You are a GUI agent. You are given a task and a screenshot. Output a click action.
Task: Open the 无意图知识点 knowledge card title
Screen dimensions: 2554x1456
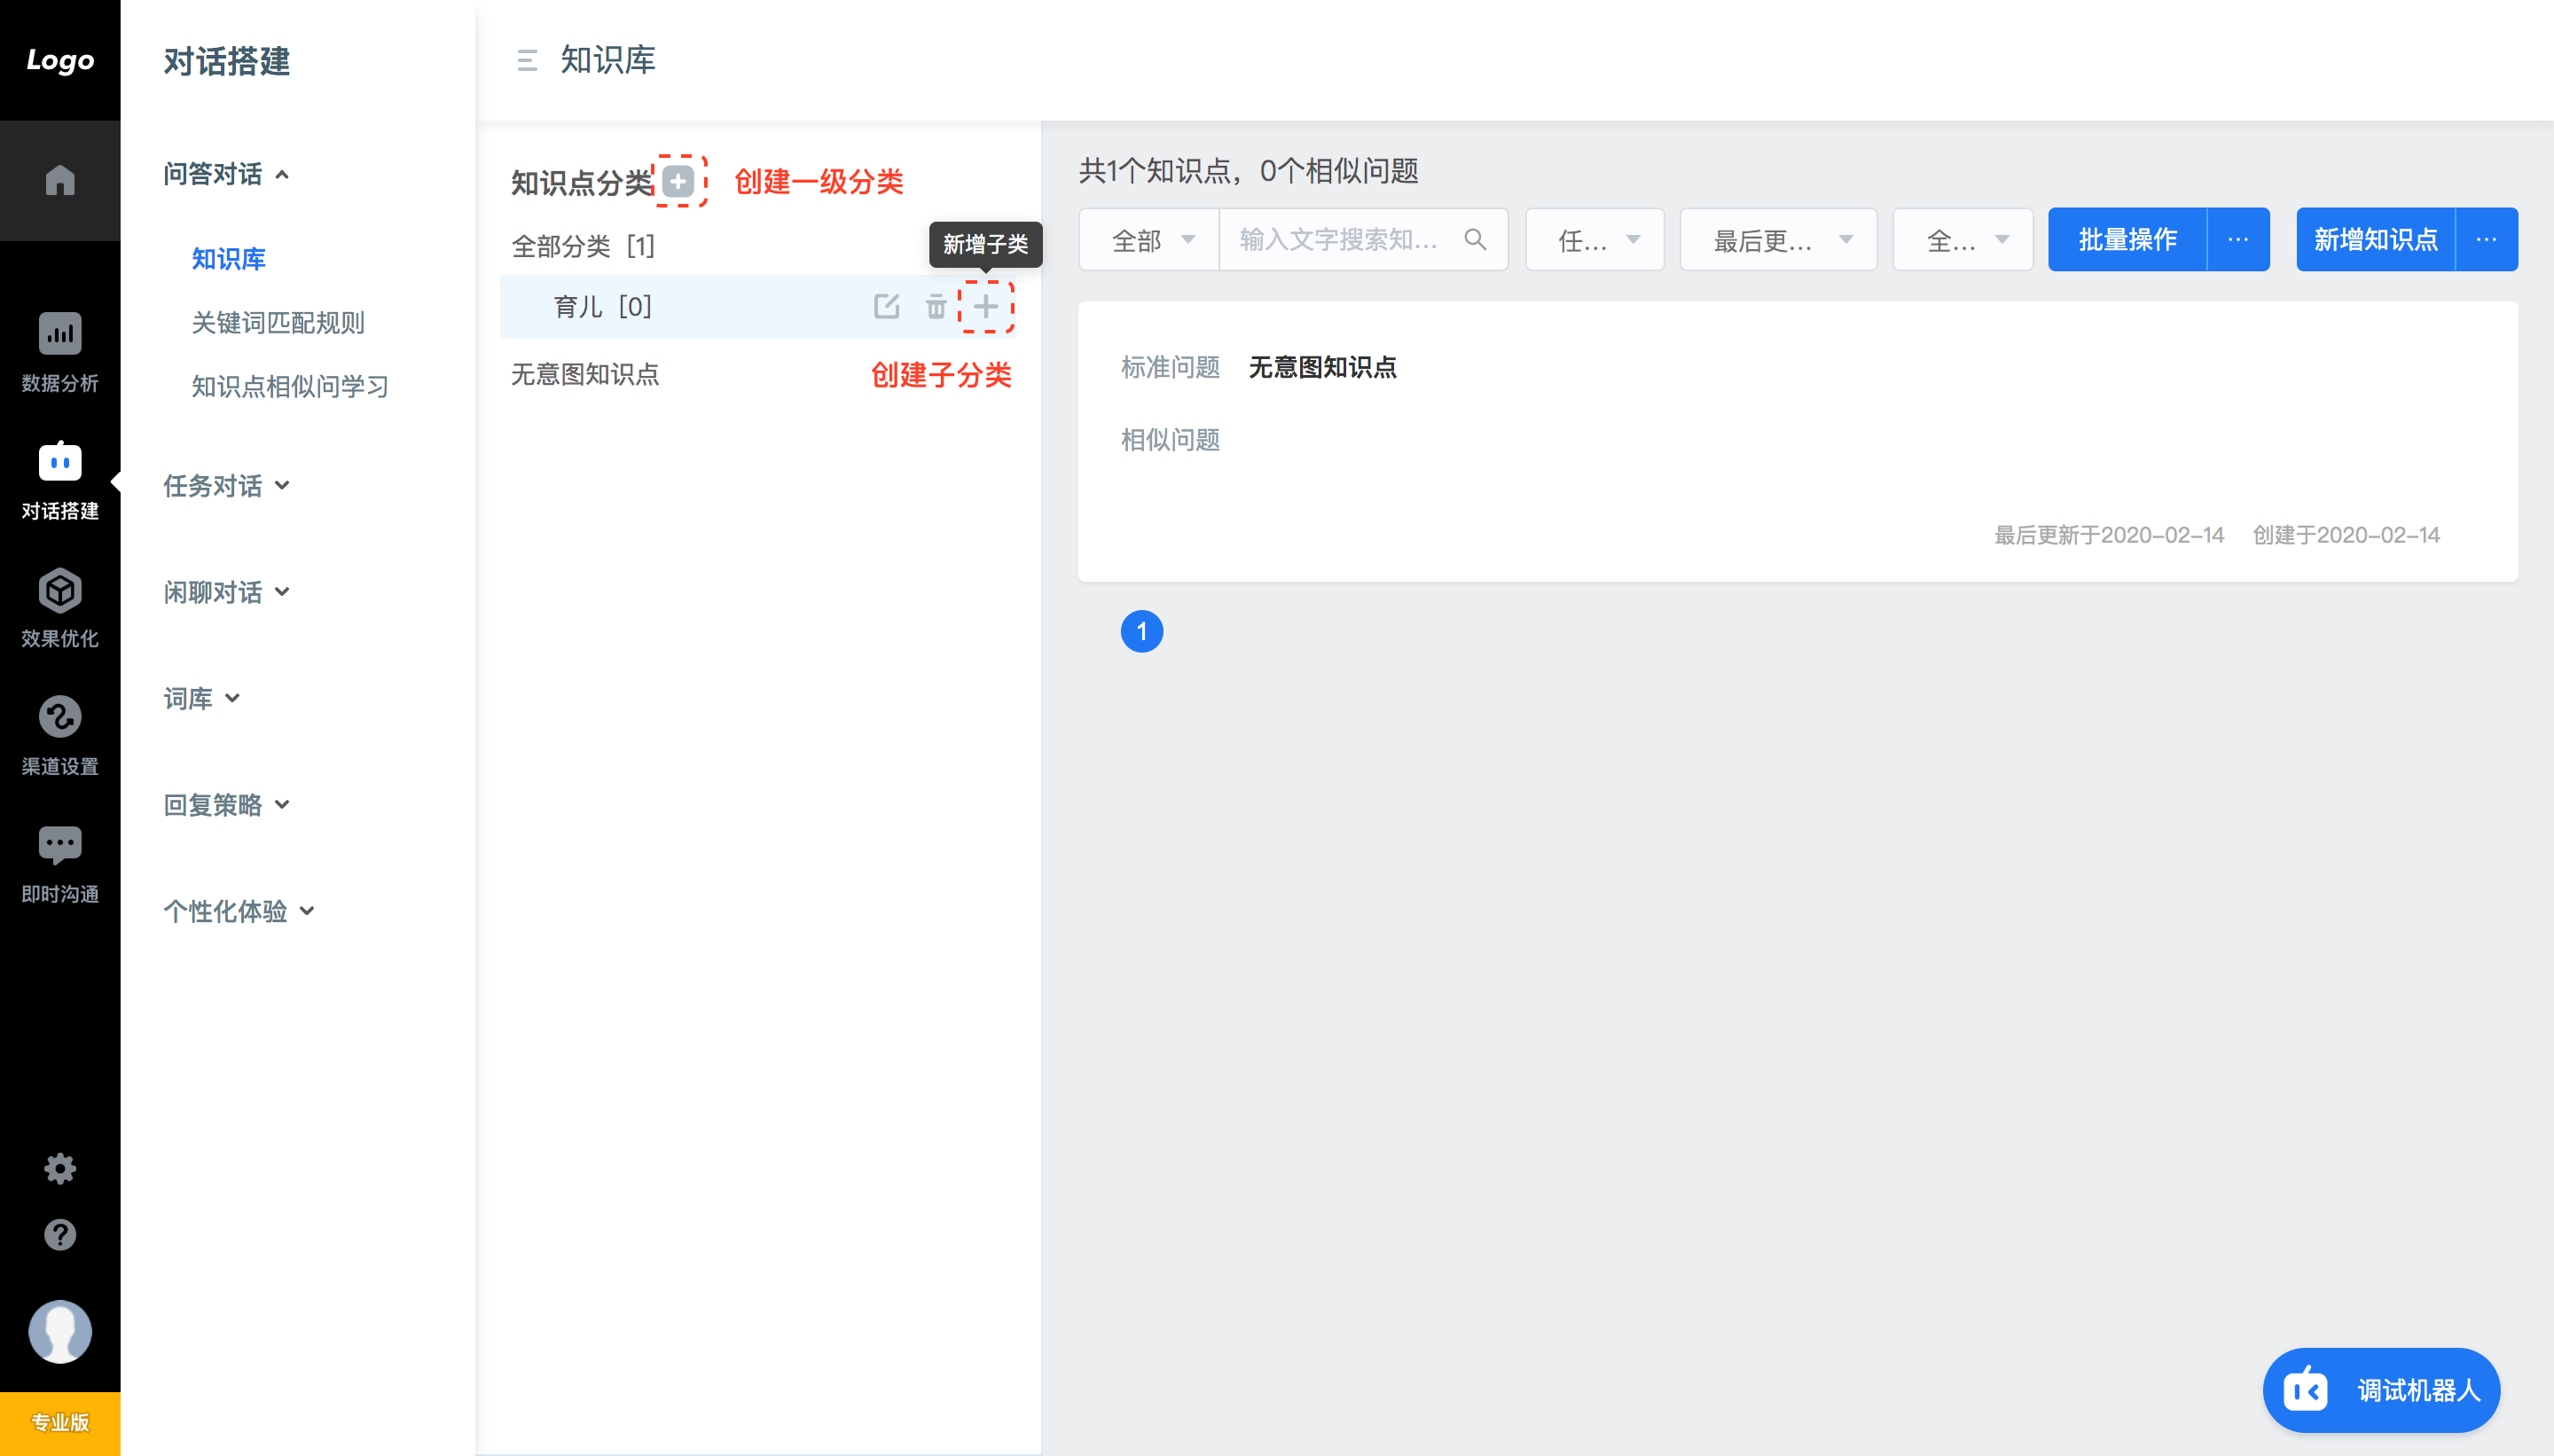1322,367
